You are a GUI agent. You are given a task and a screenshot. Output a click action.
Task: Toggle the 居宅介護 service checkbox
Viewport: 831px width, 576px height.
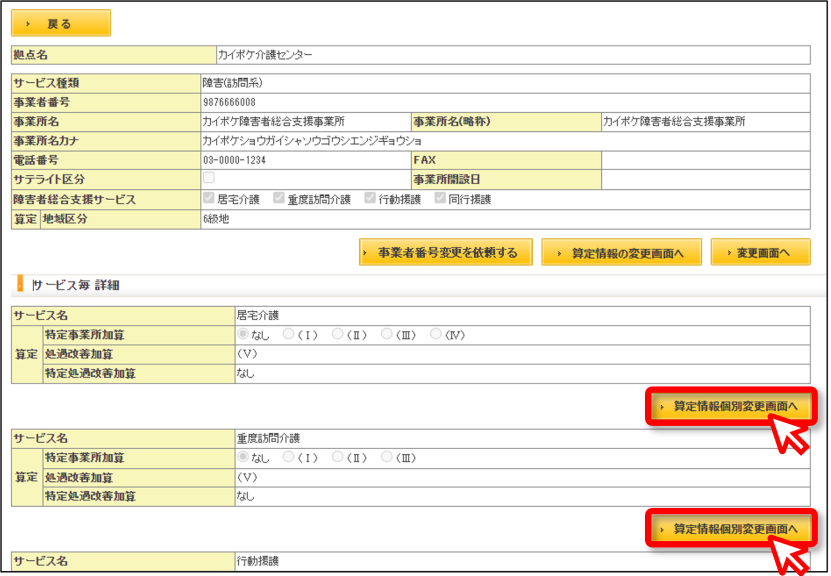(x=209, y=198)
